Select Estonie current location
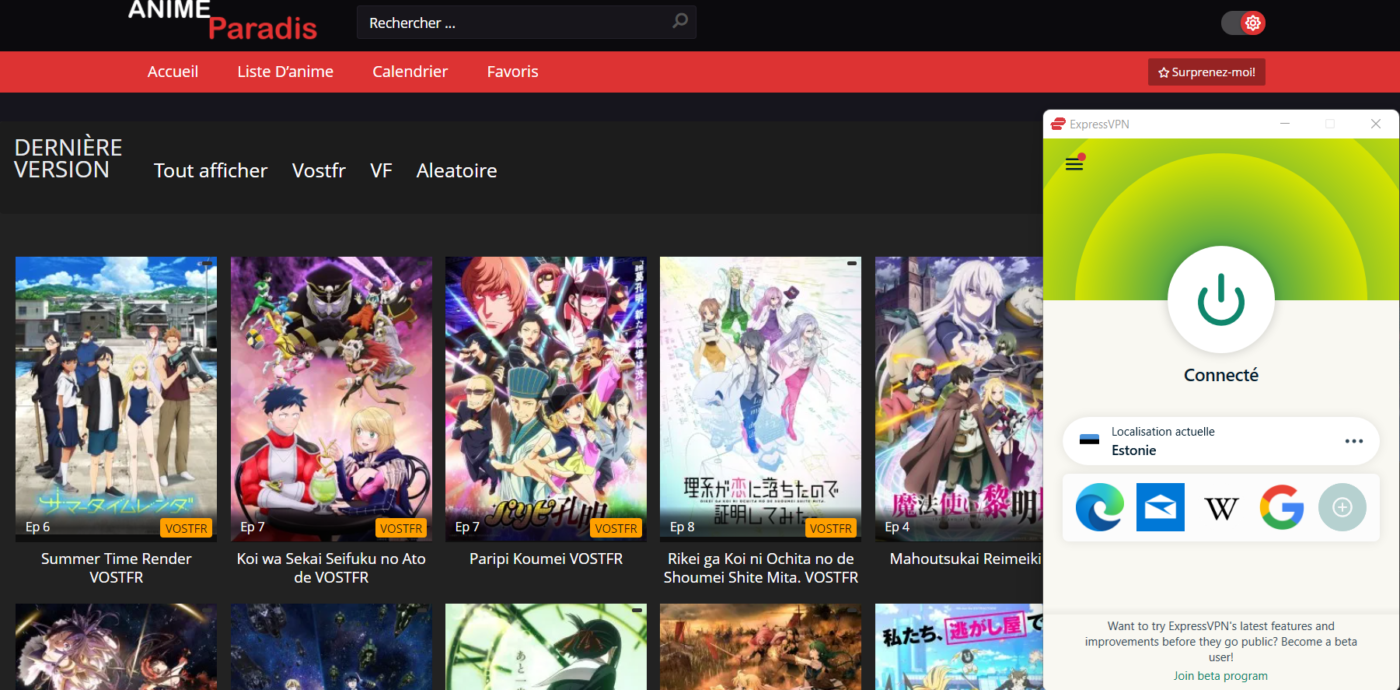Screen dimensions: 1400x690 (1221, 441)
